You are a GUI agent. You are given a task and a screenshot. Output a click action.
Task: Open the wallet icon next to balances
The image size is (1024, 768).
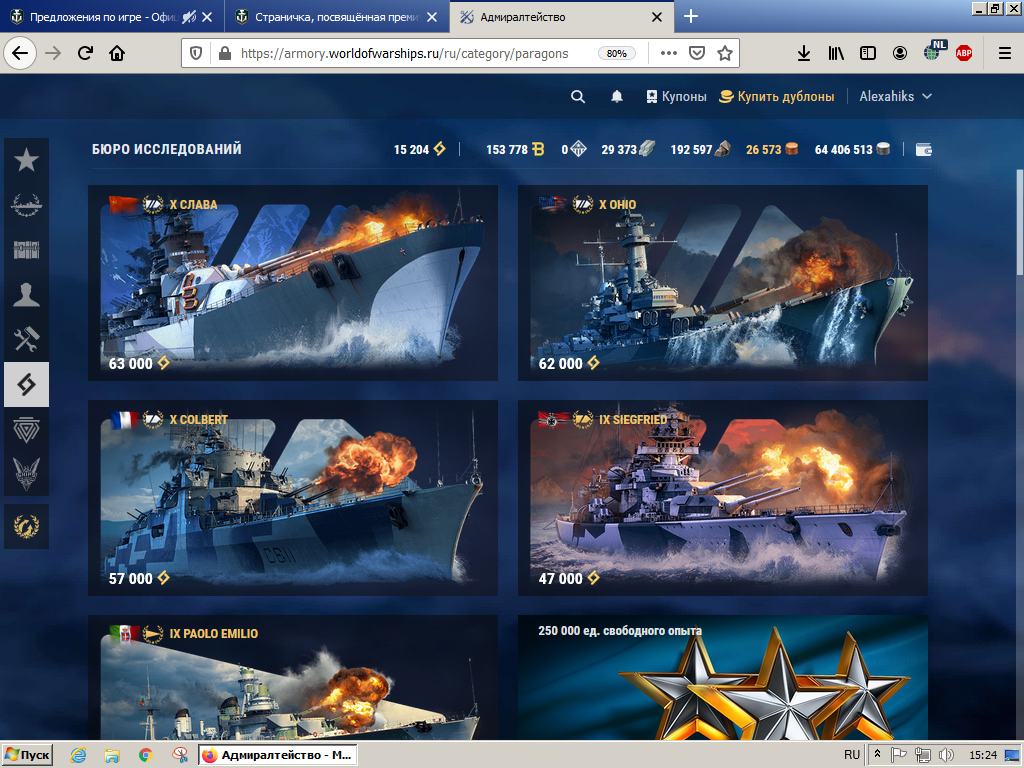pyautogui.click(x=923, y=150)
